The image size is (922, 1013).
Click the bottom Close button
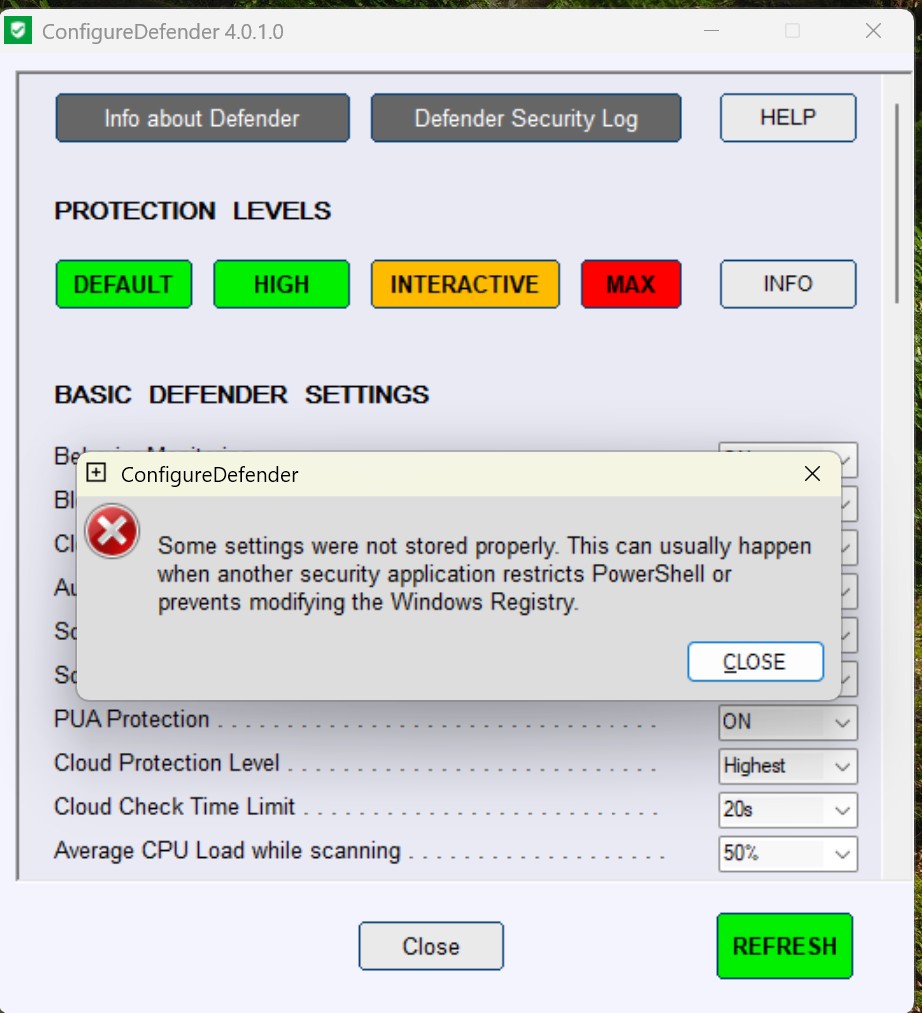pyautogui.click(x=431, y=946)
